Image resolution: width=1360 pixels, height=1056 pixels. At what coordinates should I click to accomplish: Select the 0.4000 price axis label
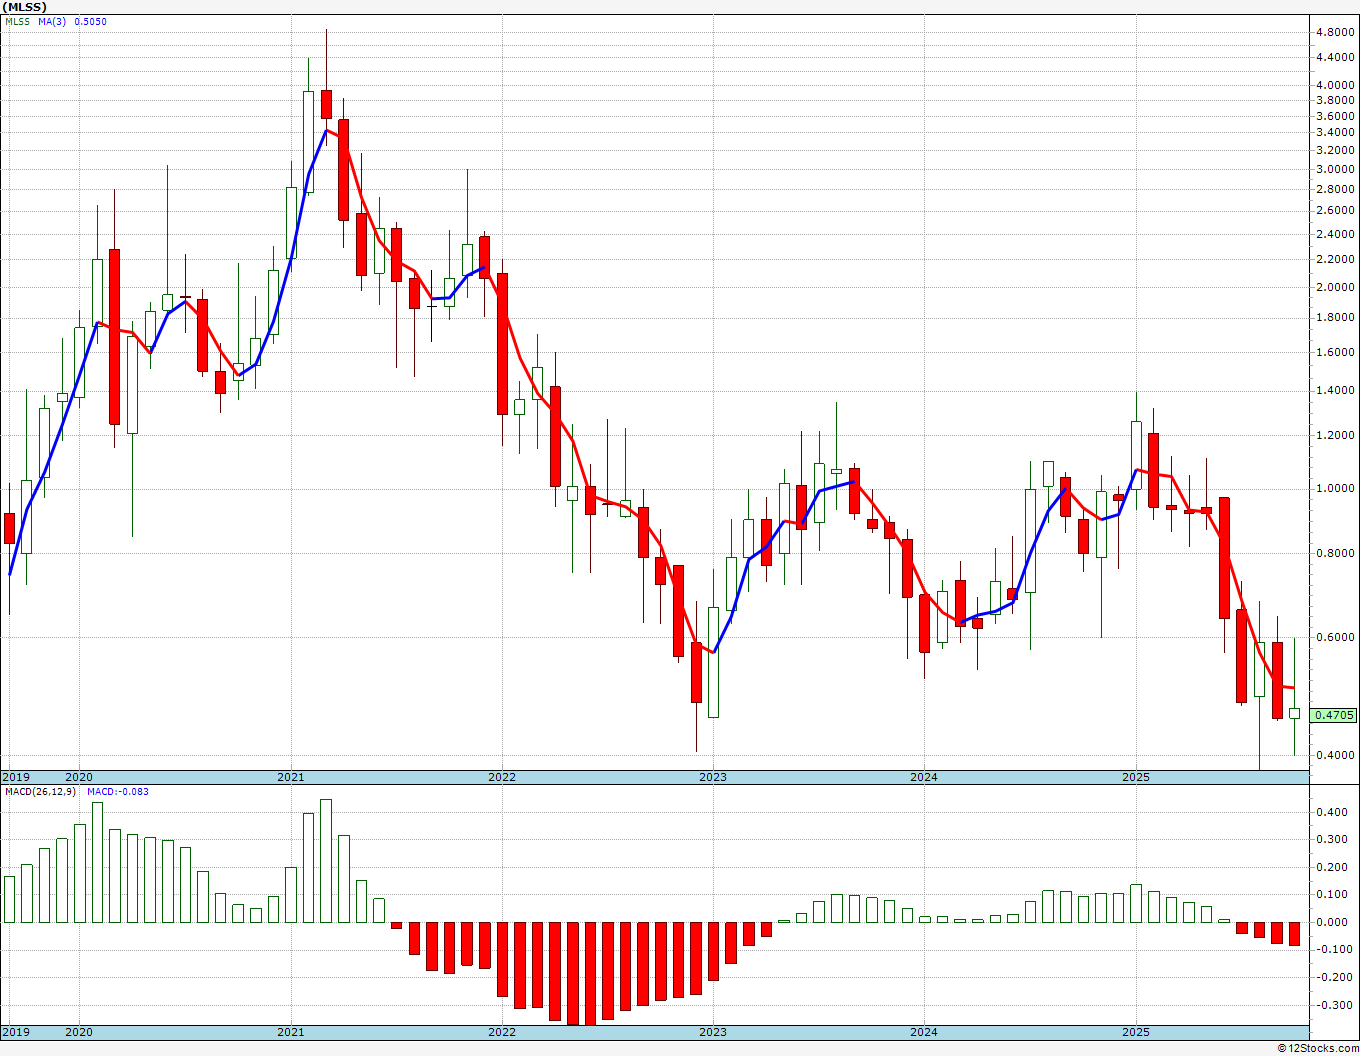[1335, 755]
